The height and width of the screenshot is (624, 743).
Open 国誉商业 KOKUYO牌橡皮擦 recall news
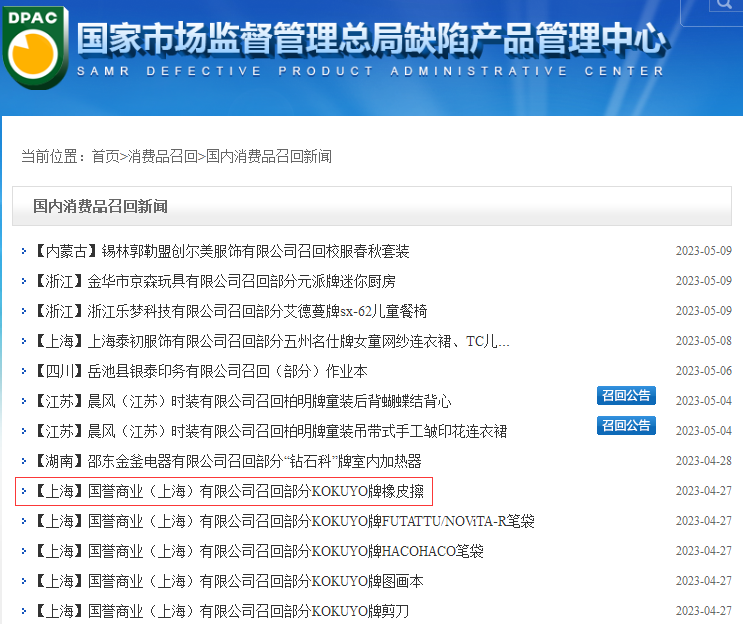(230, 491)
